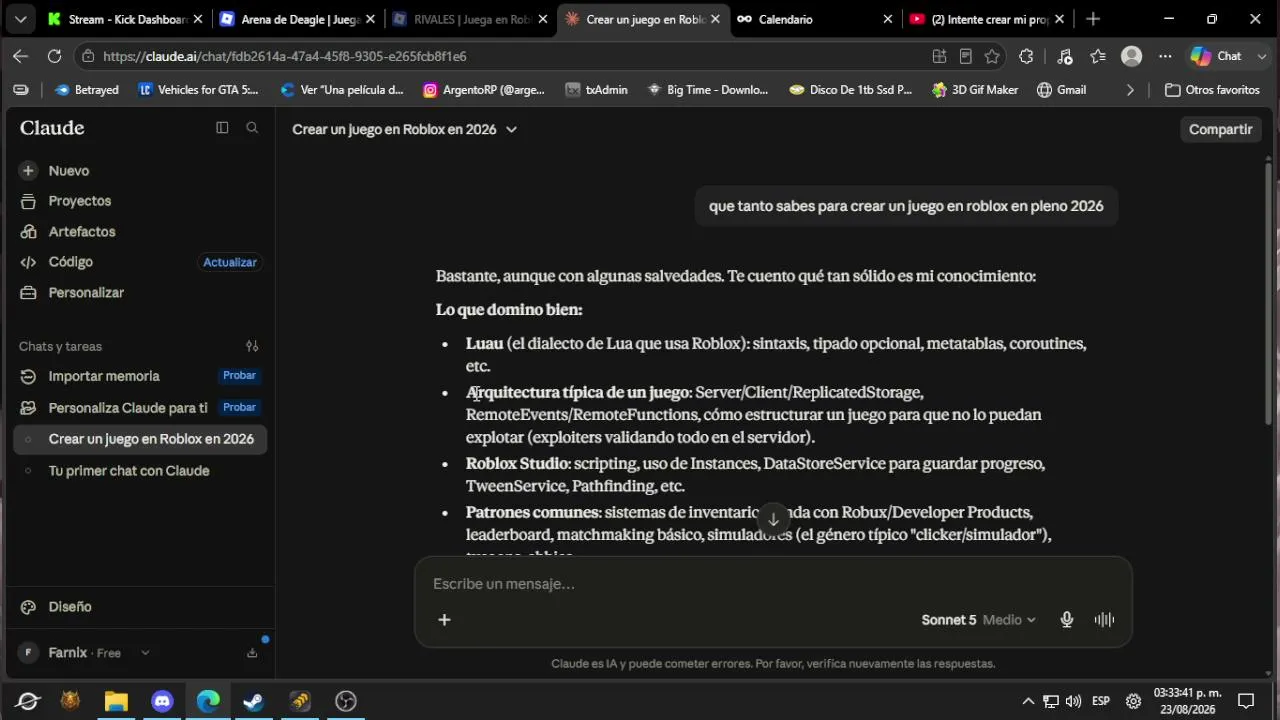Open Steam from the taskbar
Viewport: 1280px width, 720px height.
tap(254, 701)
